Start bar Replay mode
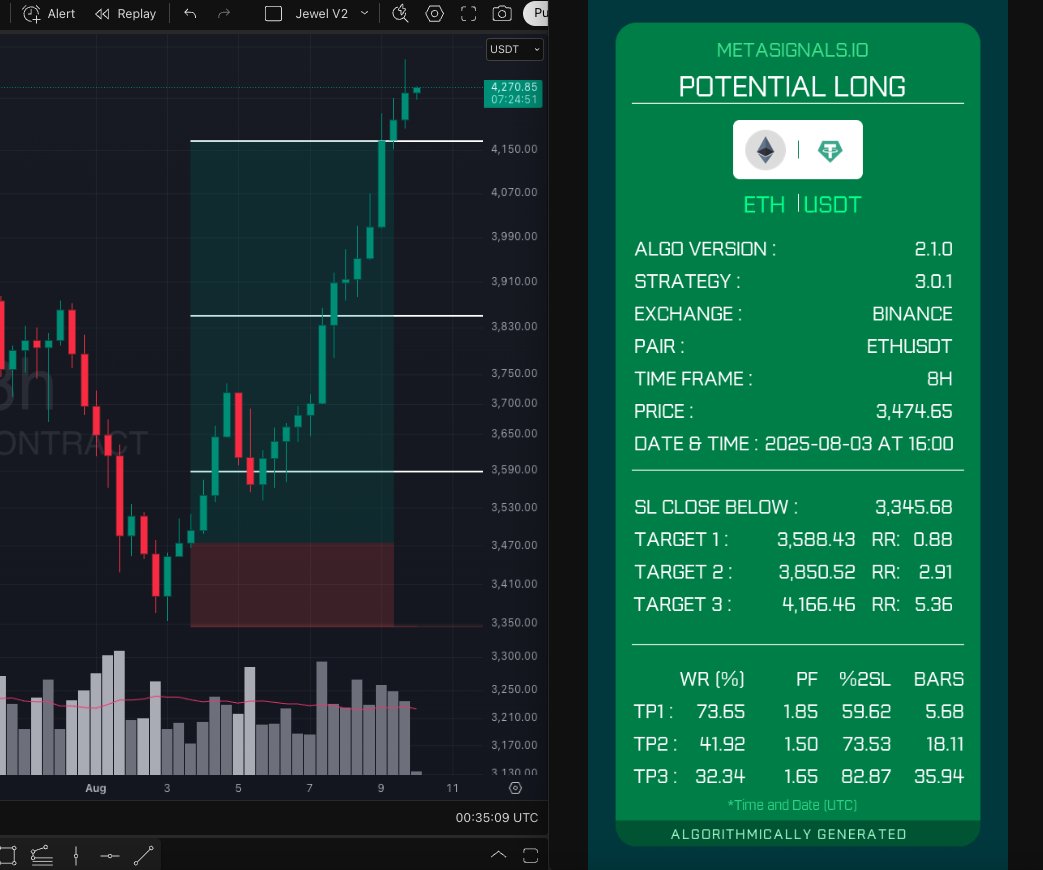 point(125,13)
